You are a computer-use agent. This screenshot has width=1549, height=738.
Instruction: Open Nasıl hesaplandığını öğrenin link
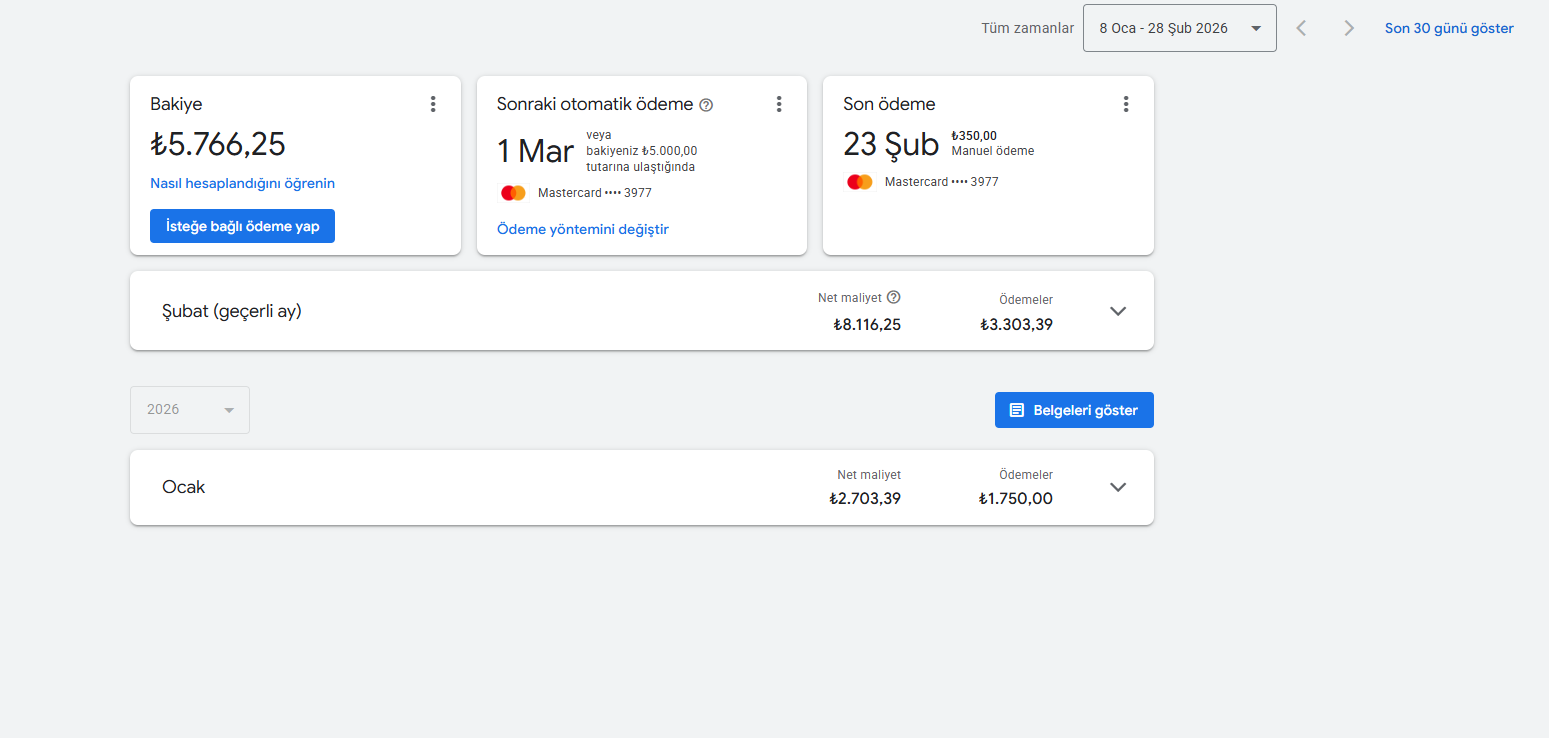(242, 183)
